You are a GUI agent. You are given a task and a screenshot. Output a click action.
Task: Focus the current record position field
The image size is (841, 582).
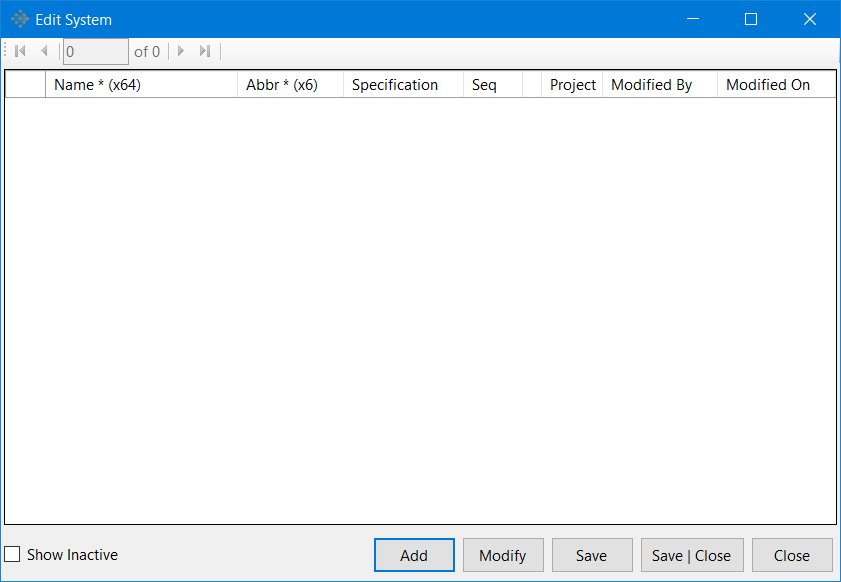pyautogui.click(x=95, y=51)
